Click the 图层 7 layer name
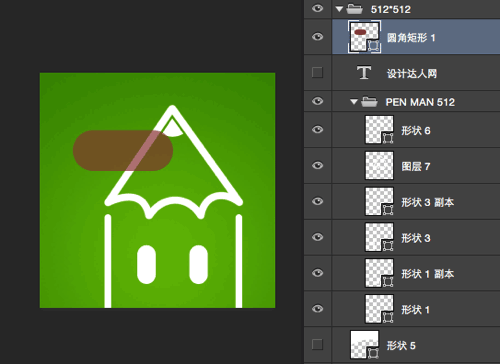The height and width of the screenshot is (364, 500). [x=416, y=166]
